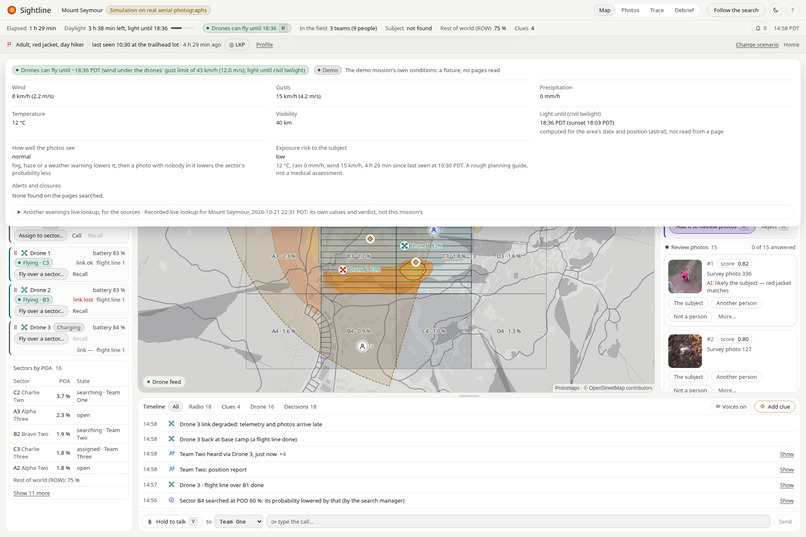Mark photo #1 as The subject
Screen dimensions: 806x537
pos(688,303)
